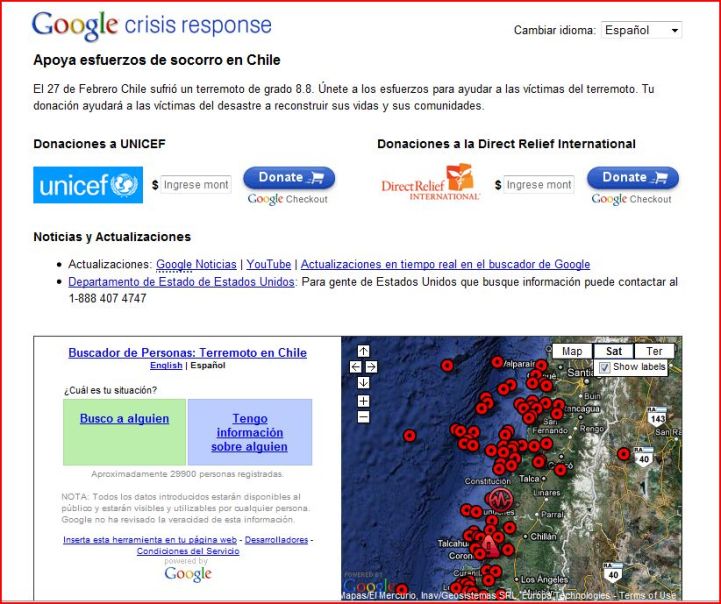Click the Chillán city label on map
Image resolution: width=721 pixels, height=604 pixels.
[544, 536]
